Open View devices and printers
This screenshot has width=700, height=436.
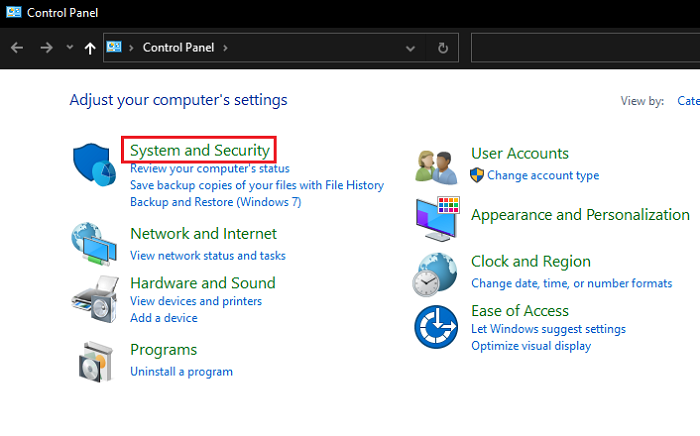point(196,301)
